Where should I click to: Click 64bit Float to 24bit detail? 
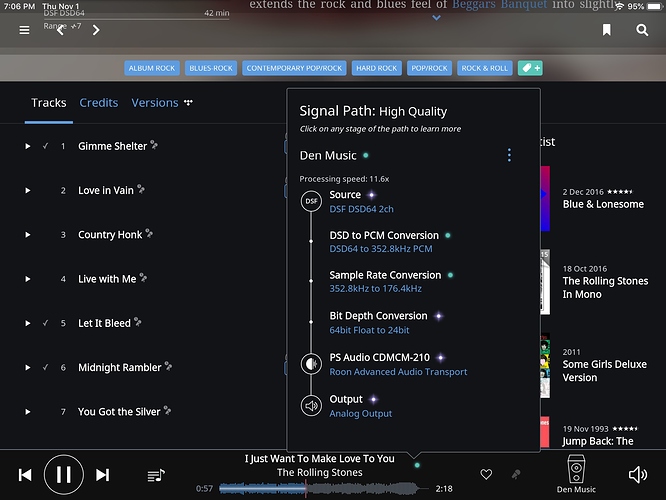pos(369,330)
